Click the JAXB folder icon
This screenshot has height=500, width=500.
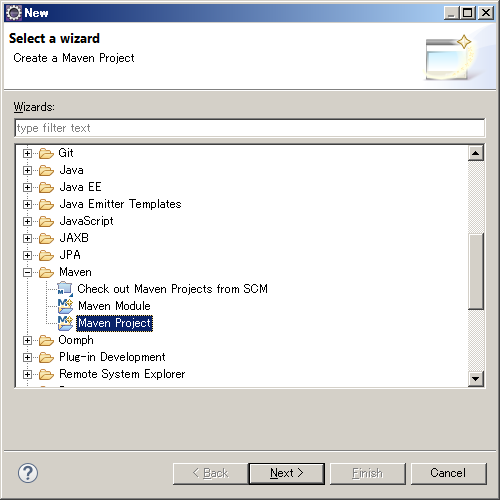point(46,238)
